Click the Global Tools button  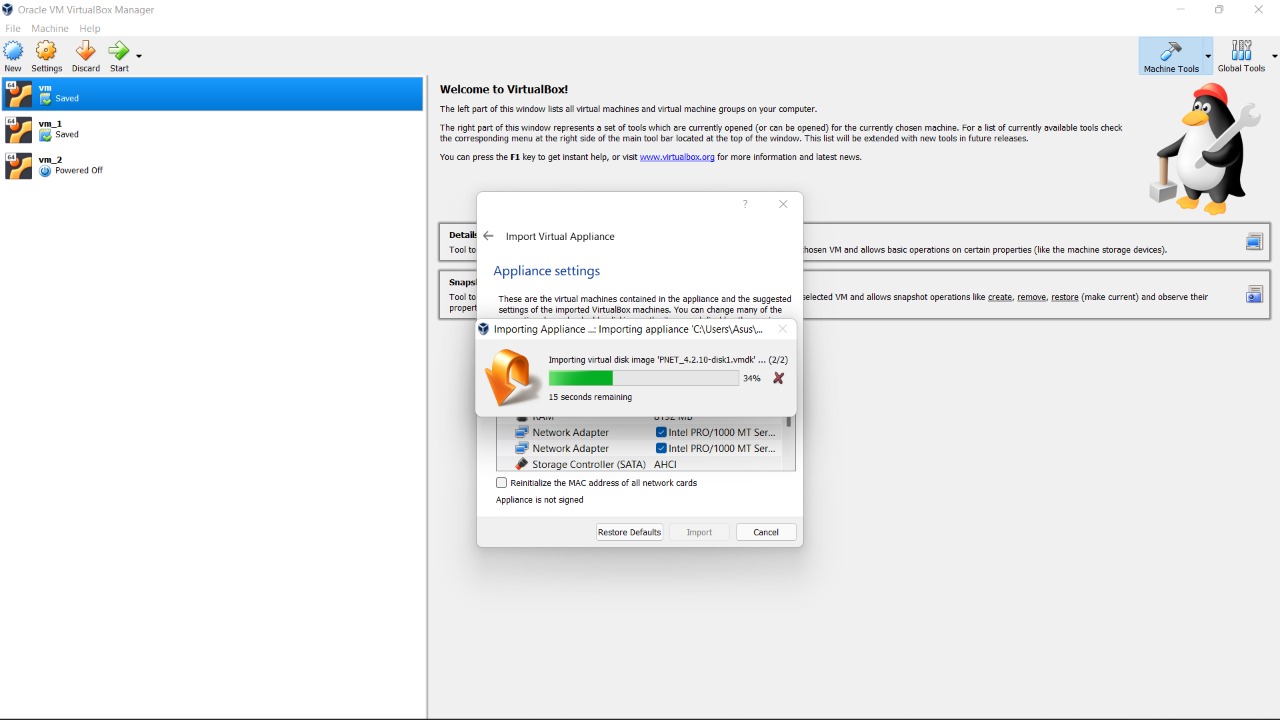[1241, 56]
